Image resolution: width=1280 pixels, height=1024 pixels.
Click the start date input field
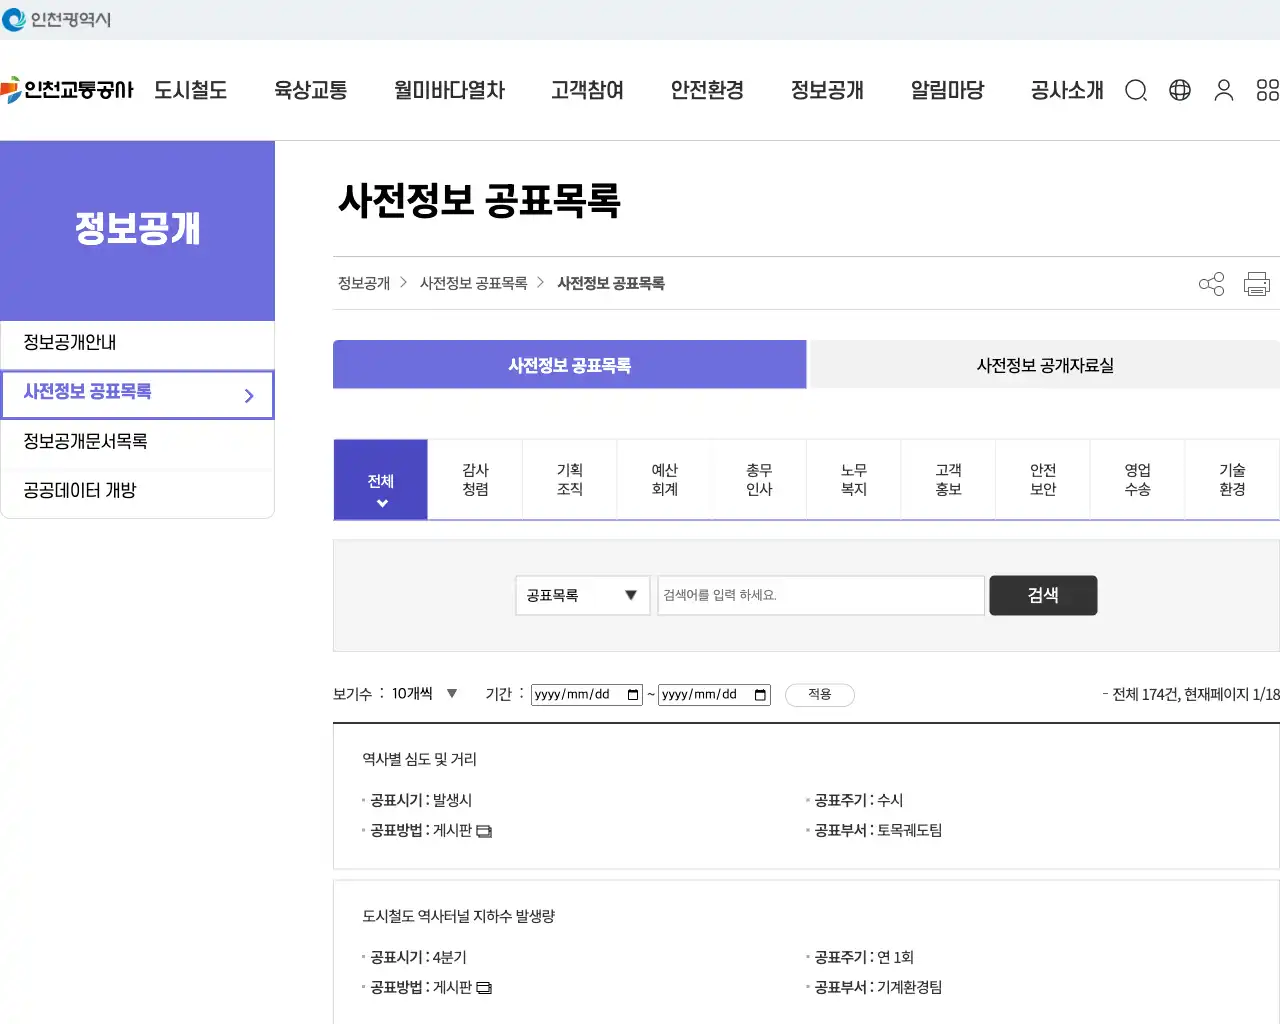point(587,695)
